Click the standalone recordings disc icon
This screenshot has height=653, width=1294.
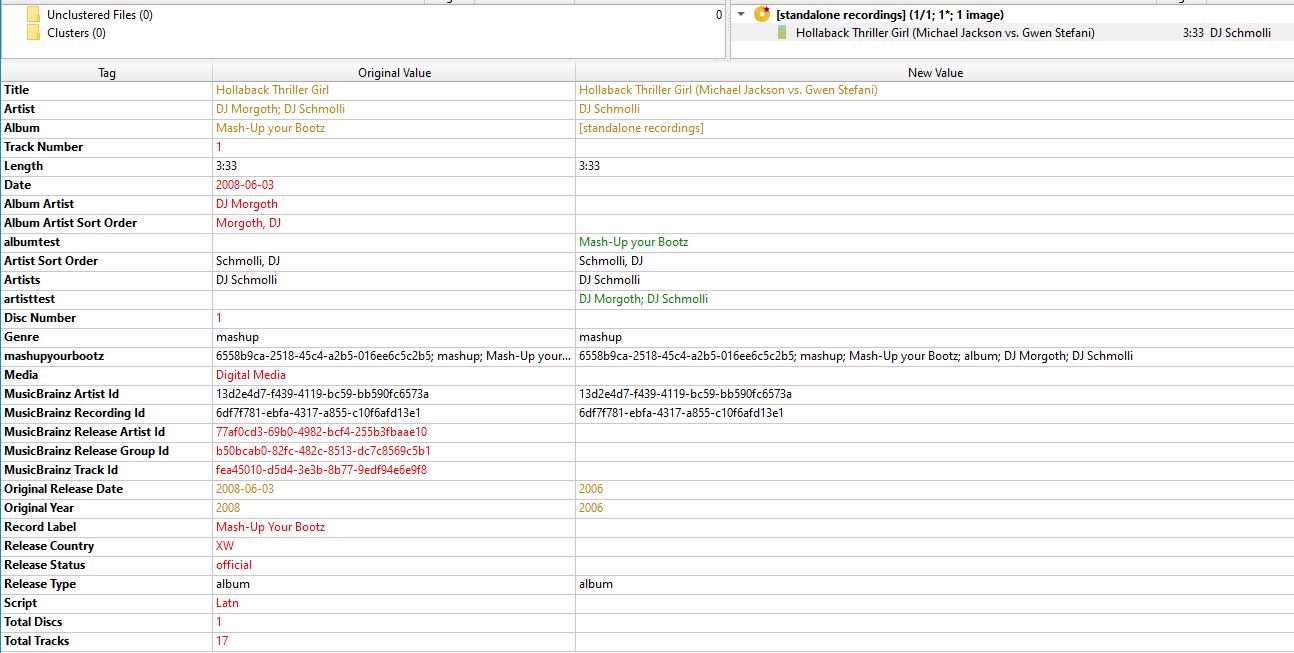click(x=762, y=15)
